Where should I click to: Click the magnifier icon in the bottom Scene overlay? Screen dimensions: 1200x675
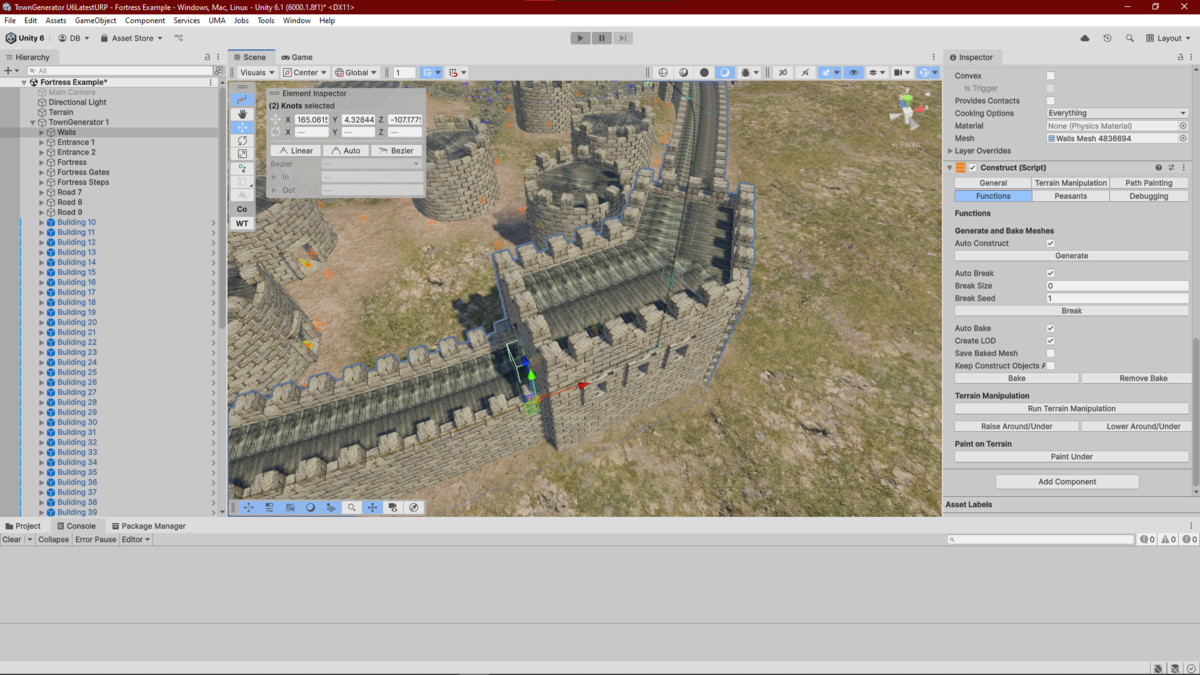coord(352,507)
